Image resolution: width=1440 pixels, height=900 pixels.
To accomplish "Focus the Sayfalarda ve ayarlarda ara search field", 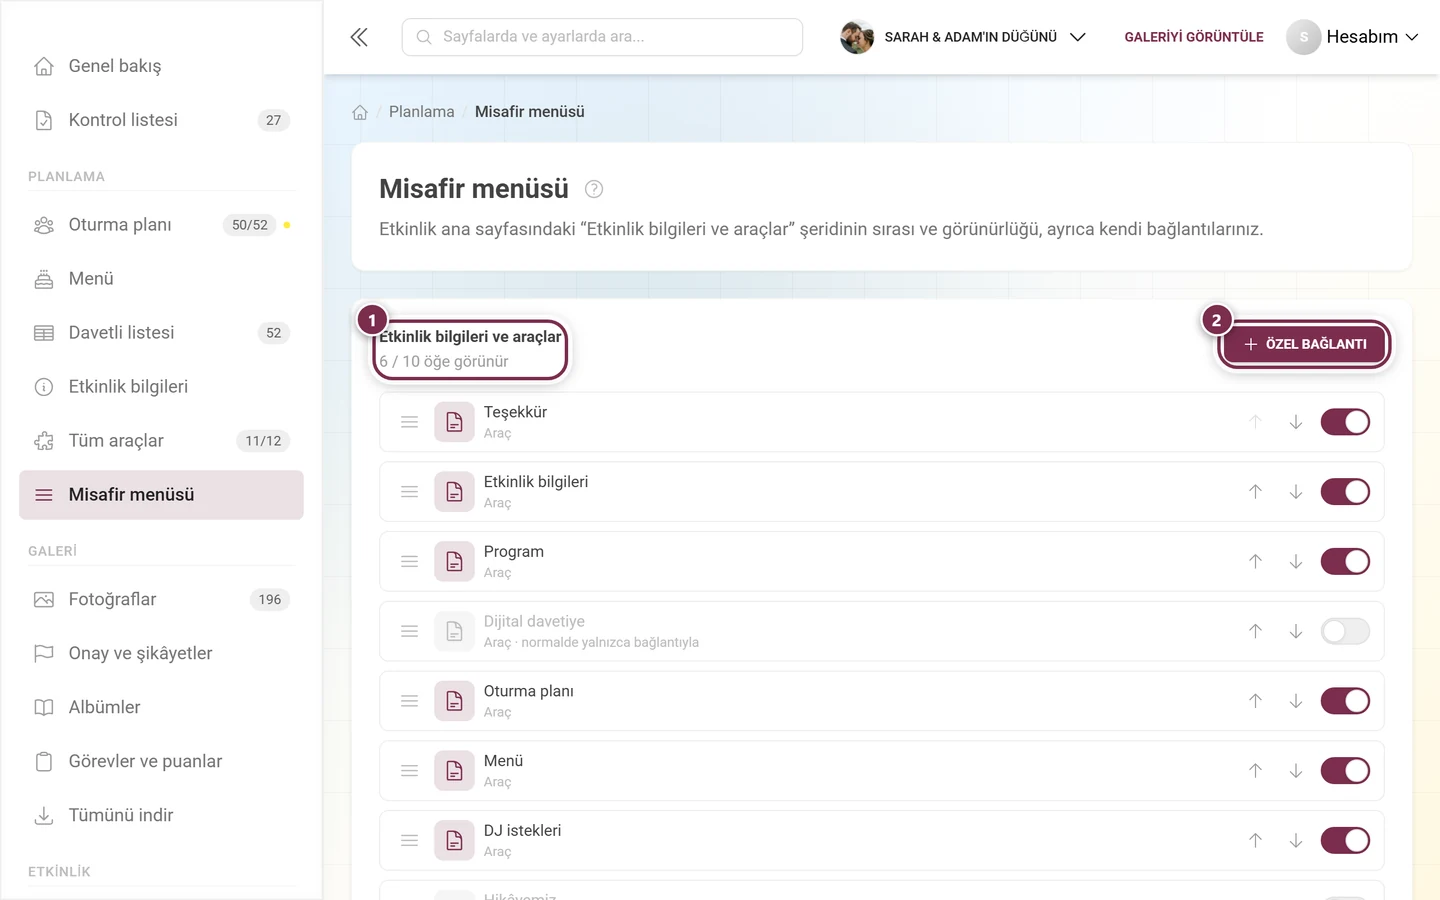I will tap(602, 37).
